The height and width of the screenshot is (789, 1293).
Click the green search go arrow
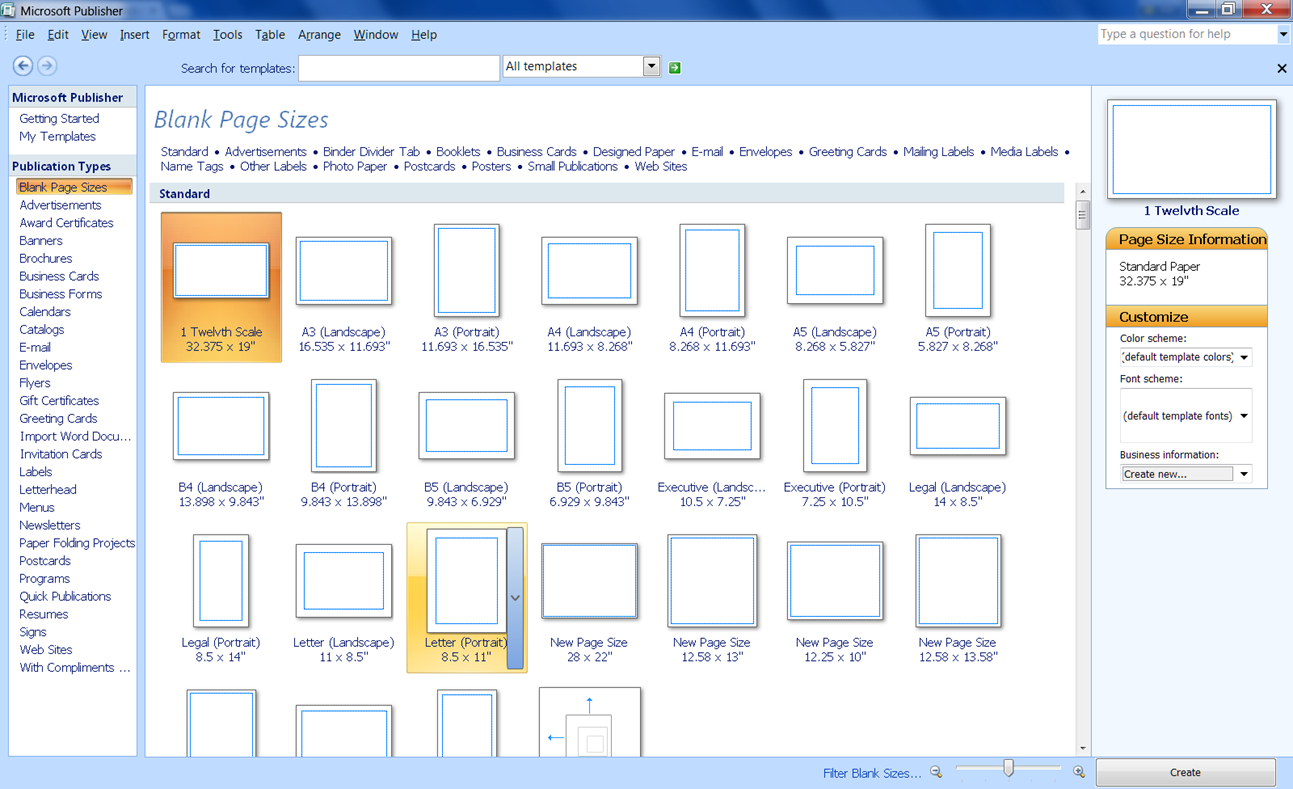pos(675,67)
